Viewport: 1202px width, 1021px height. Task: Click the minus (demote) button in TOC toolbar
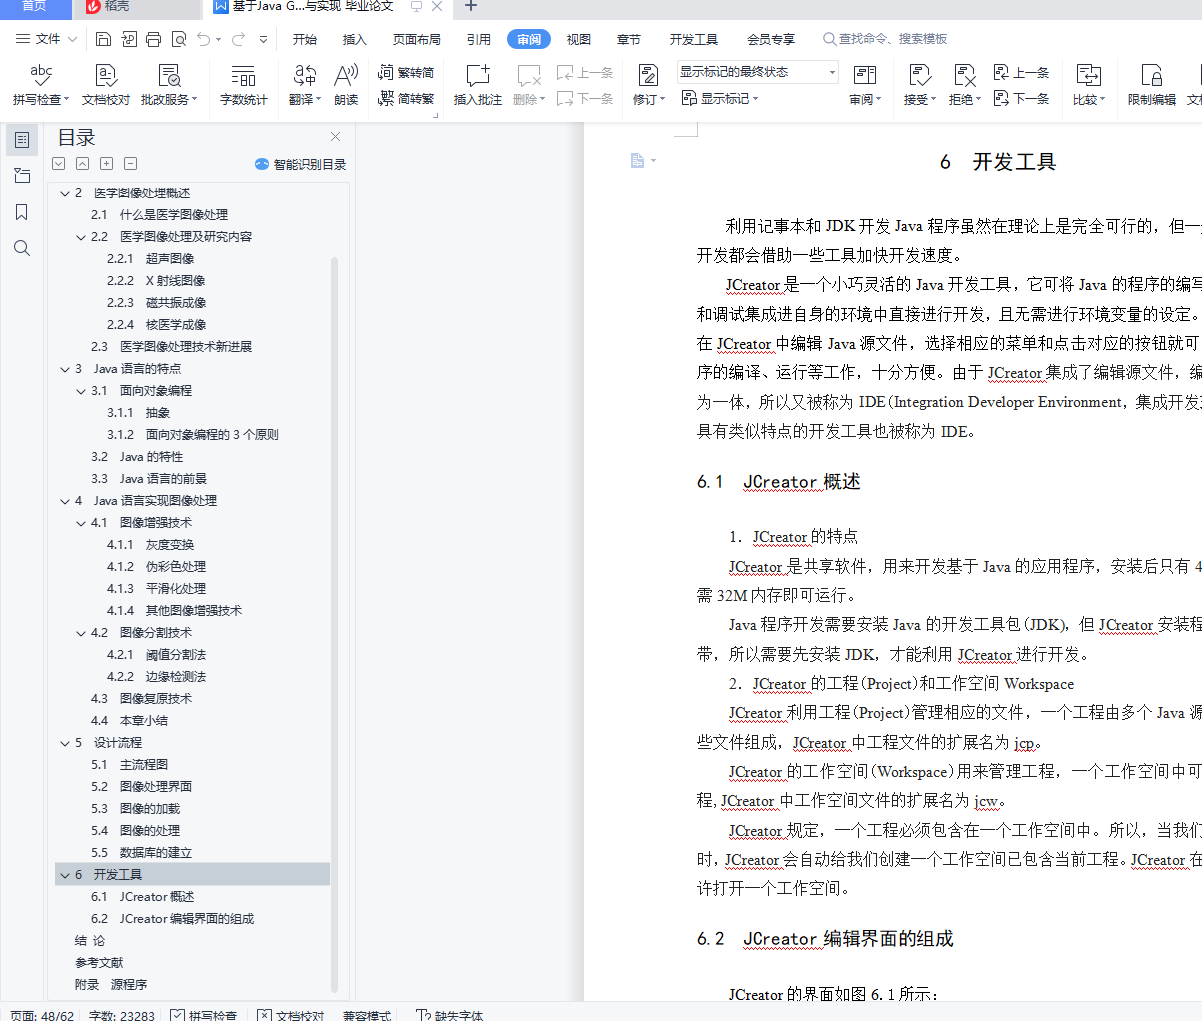click(131, 164)
